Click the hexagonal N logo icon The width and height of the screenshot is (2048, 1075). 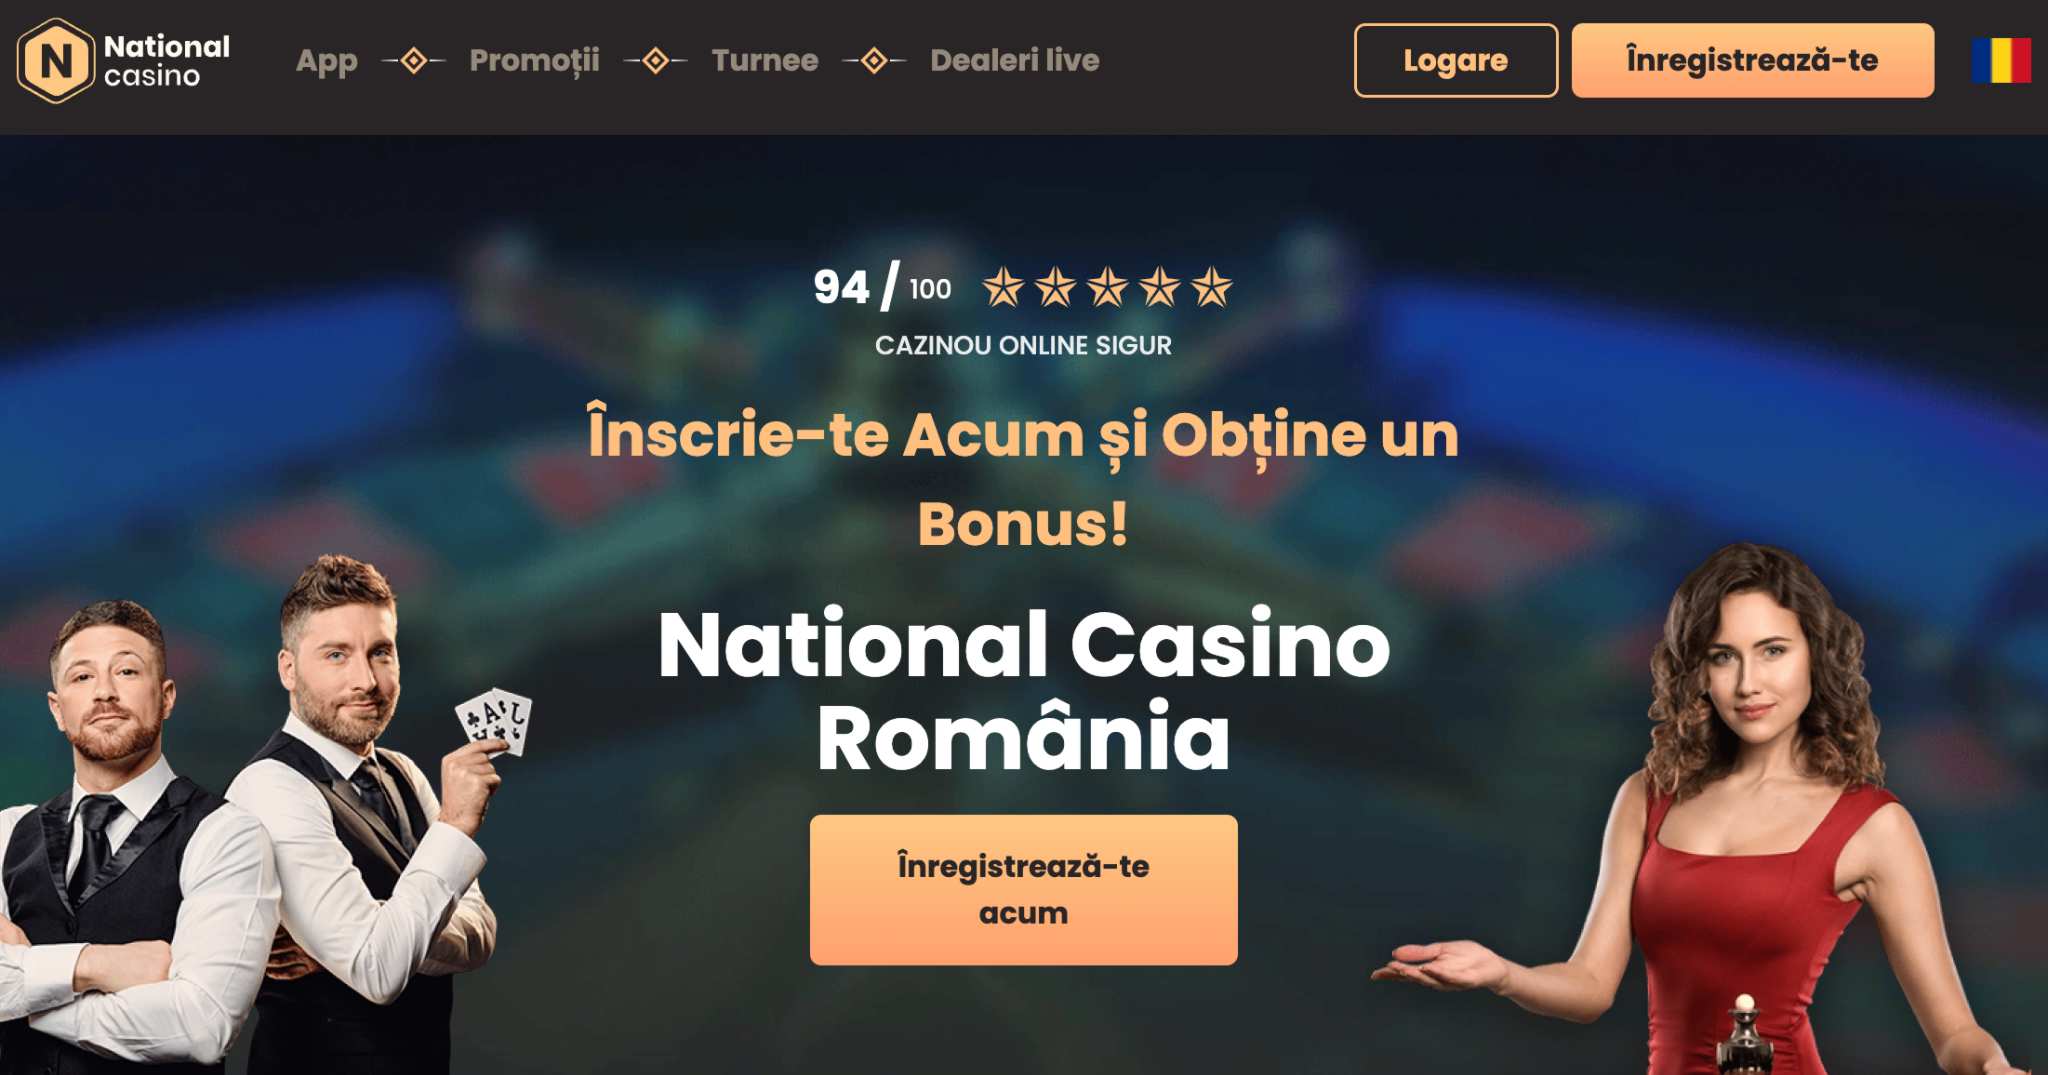56,61
